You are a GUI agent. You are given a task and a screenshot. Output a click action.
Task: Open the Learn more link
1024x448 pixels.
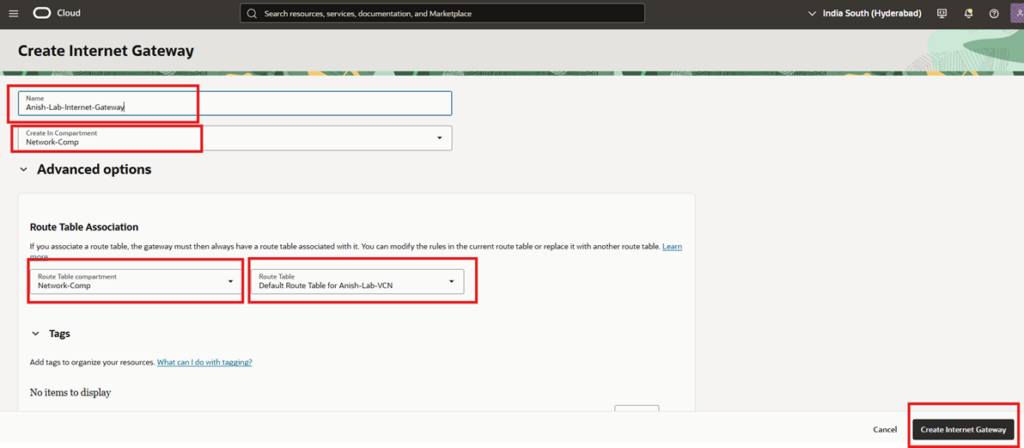point(672,246)
